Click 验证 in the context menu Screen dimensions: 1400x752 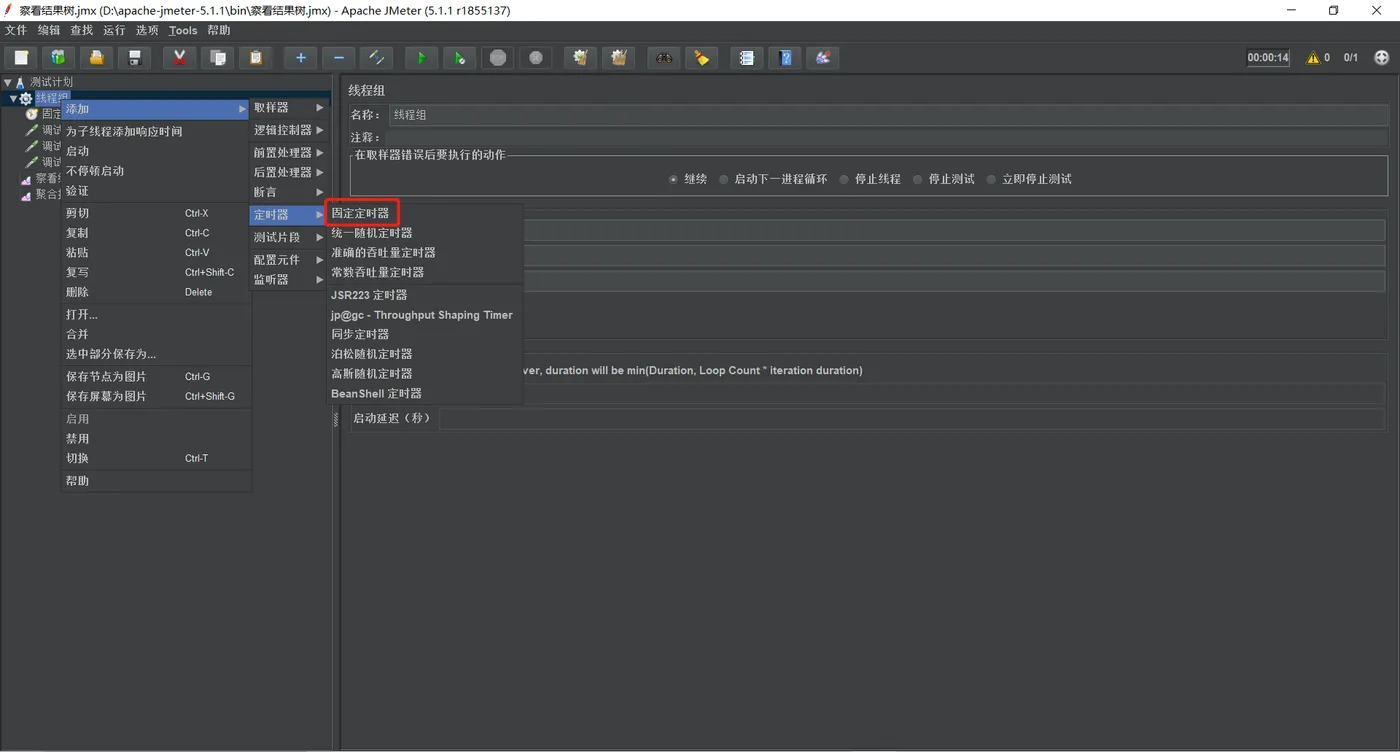[155, 191]
